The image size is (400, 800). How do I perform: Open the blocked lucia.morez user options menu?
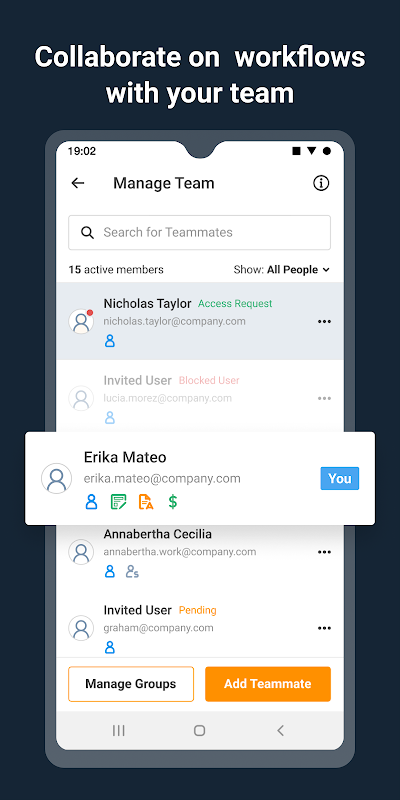[x=324, y=398]
